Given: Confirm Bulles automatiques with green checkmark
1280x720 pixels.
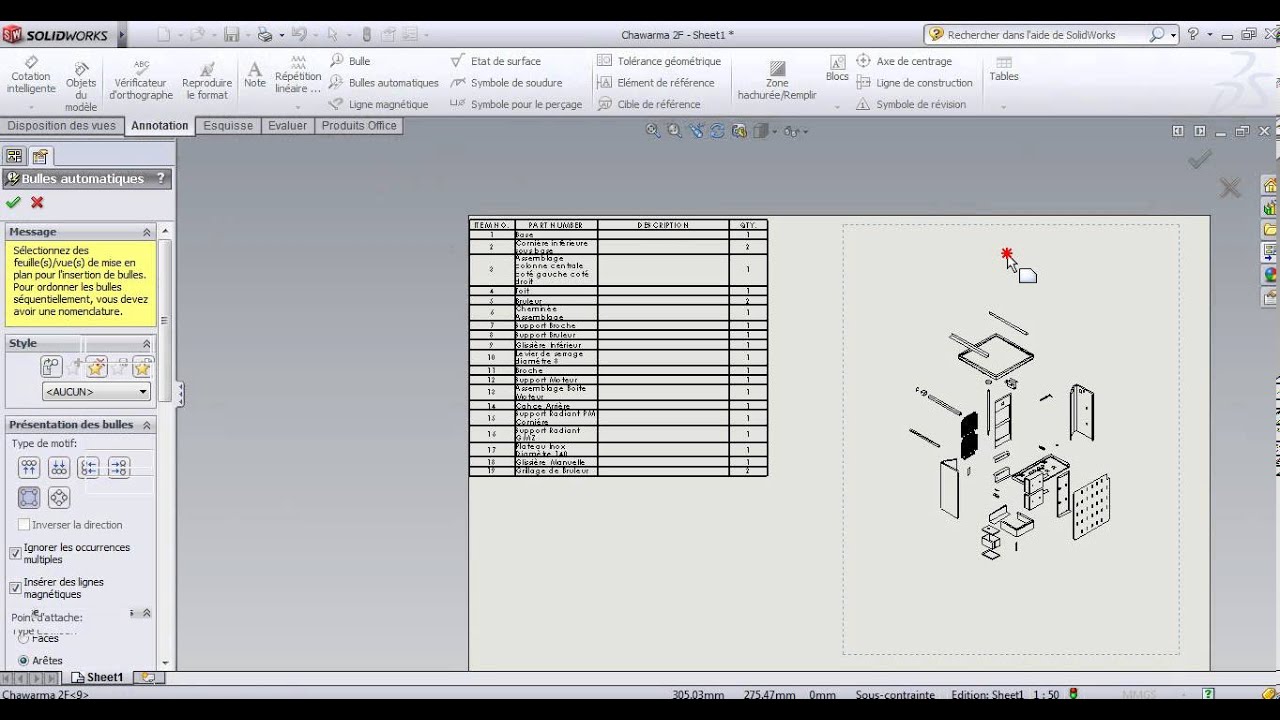Looking at the screenshot, I should [13, 202].
